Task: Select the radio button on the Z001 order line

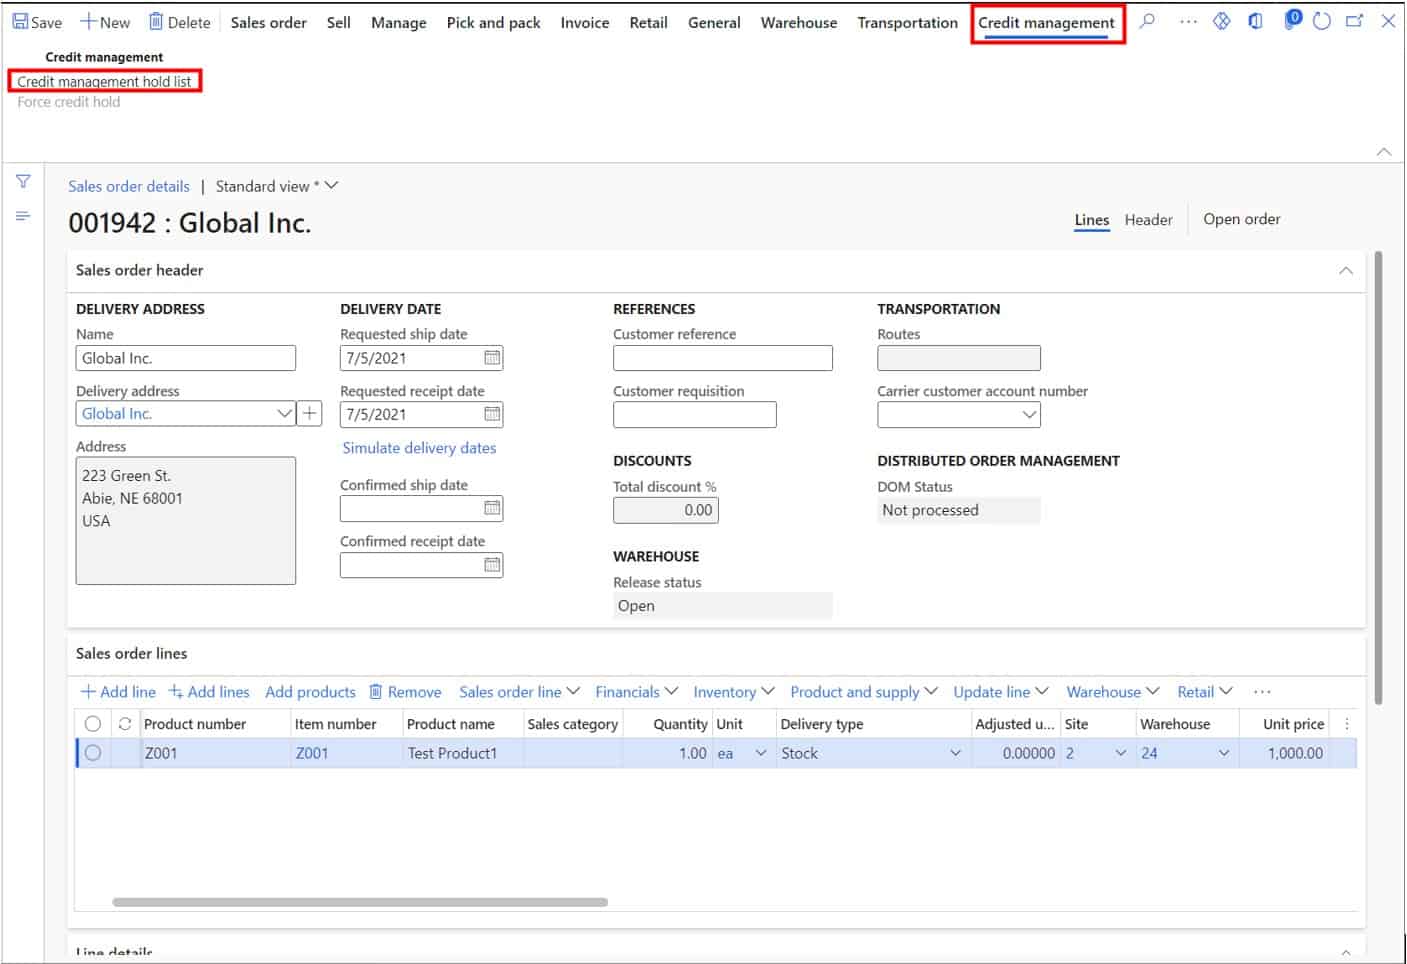Action: (94, 753)
